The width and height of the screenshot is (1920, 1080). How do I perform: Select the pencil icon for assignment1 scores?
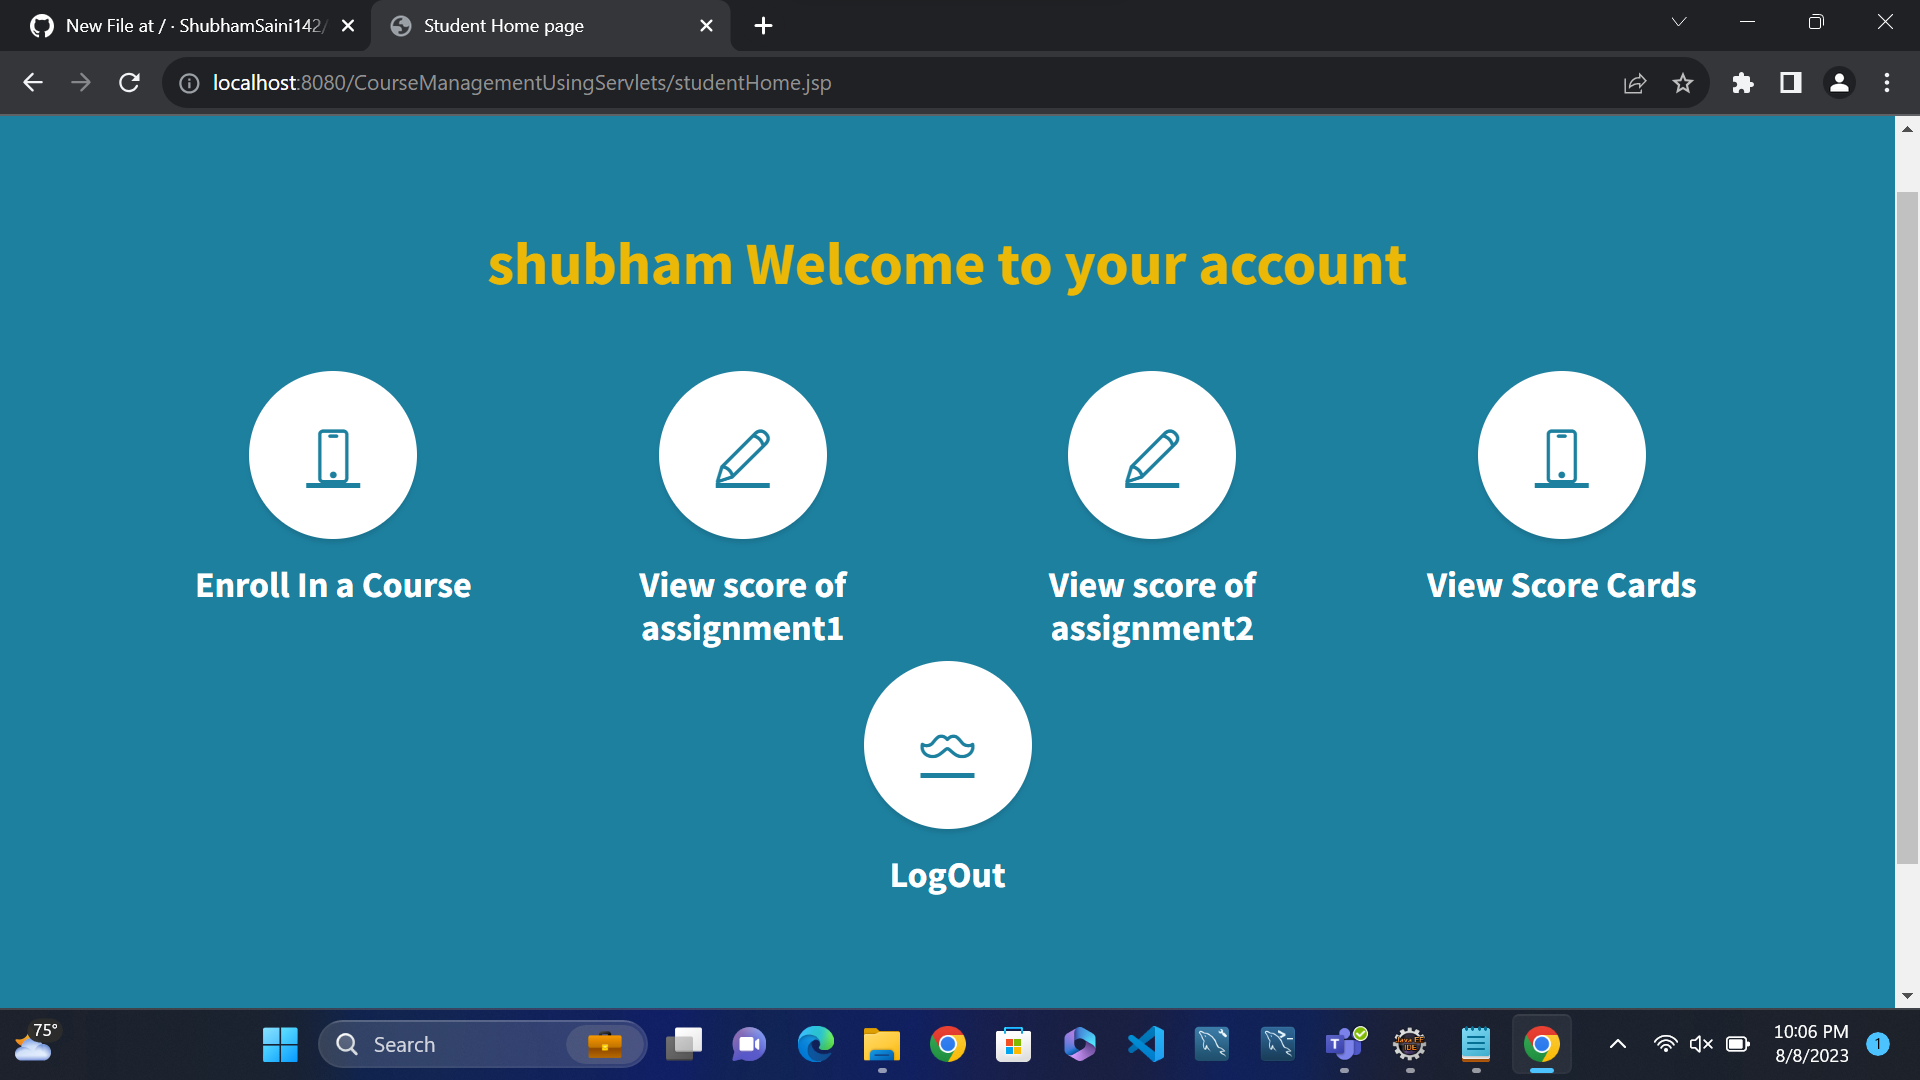pyautogui.click(x=743, y=455)
